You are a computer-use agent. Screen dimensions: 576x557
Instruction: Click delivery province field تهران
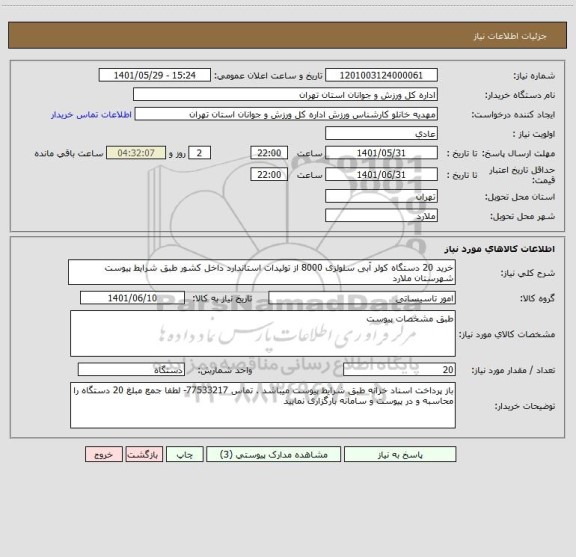[381, 196]
